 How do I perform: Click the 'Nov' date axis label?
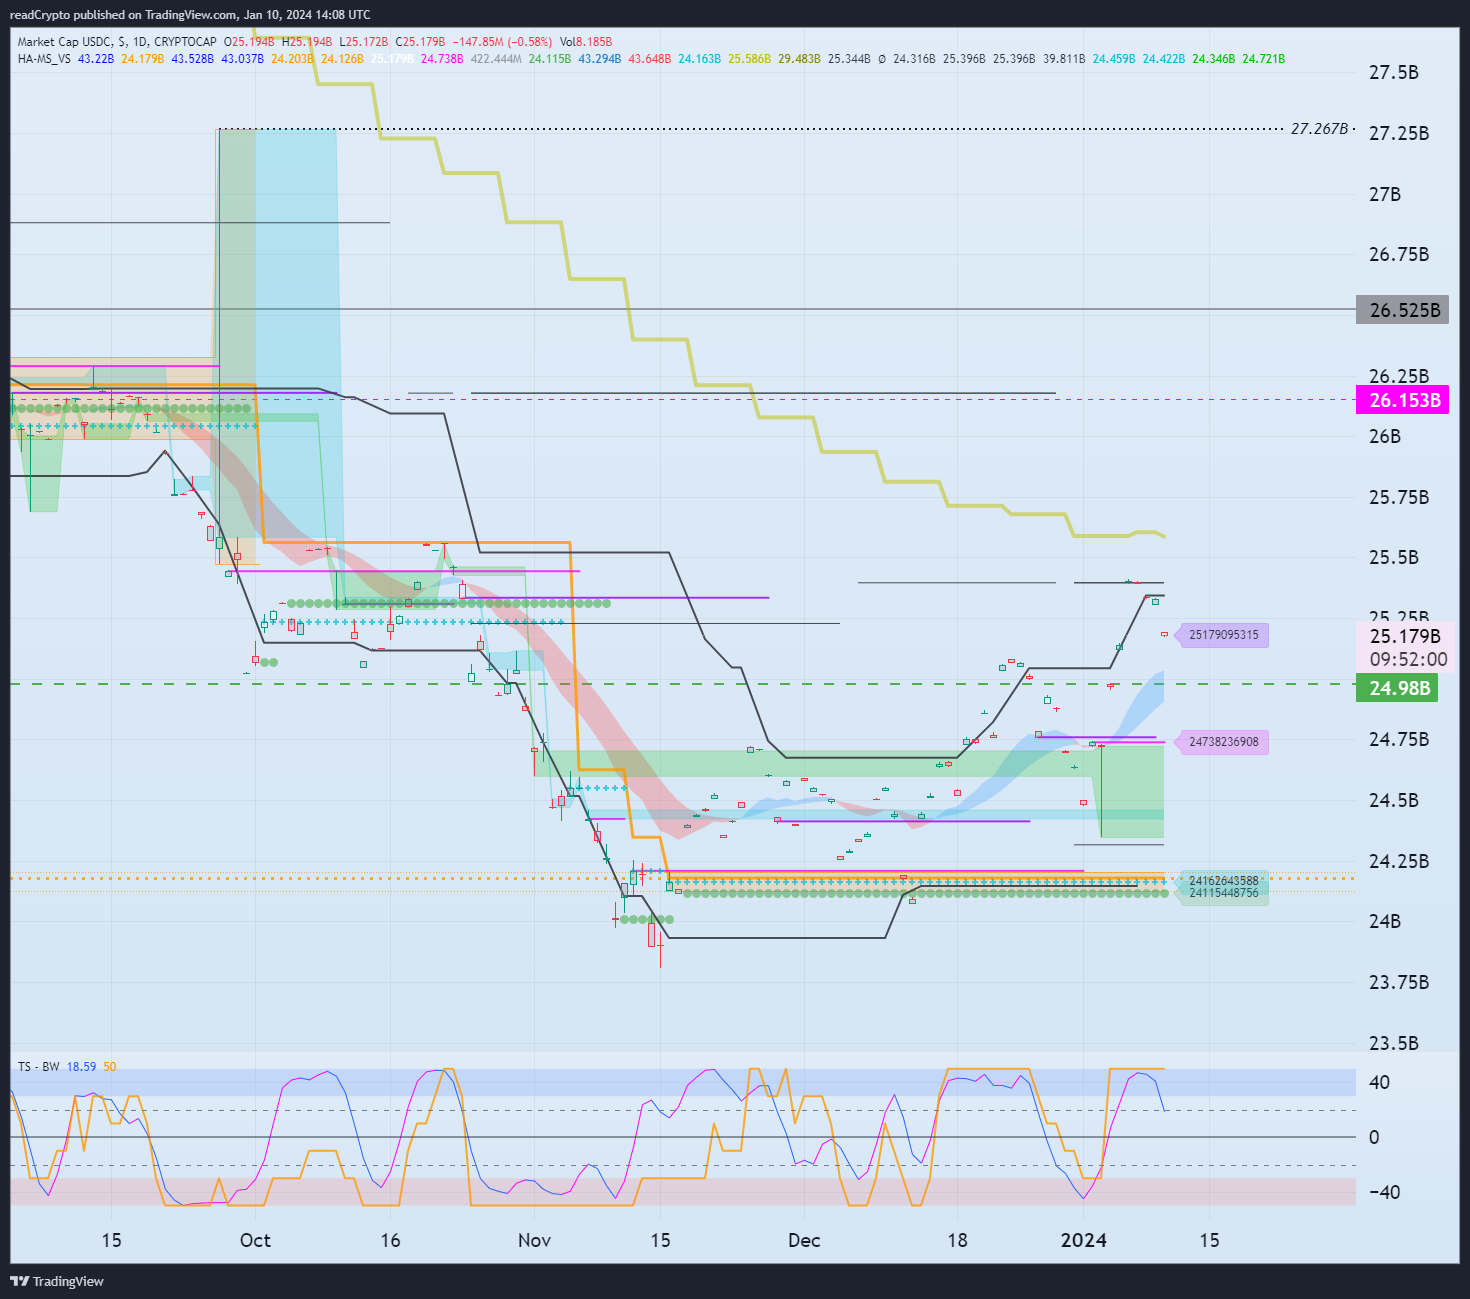click(x=534, y=1240)
